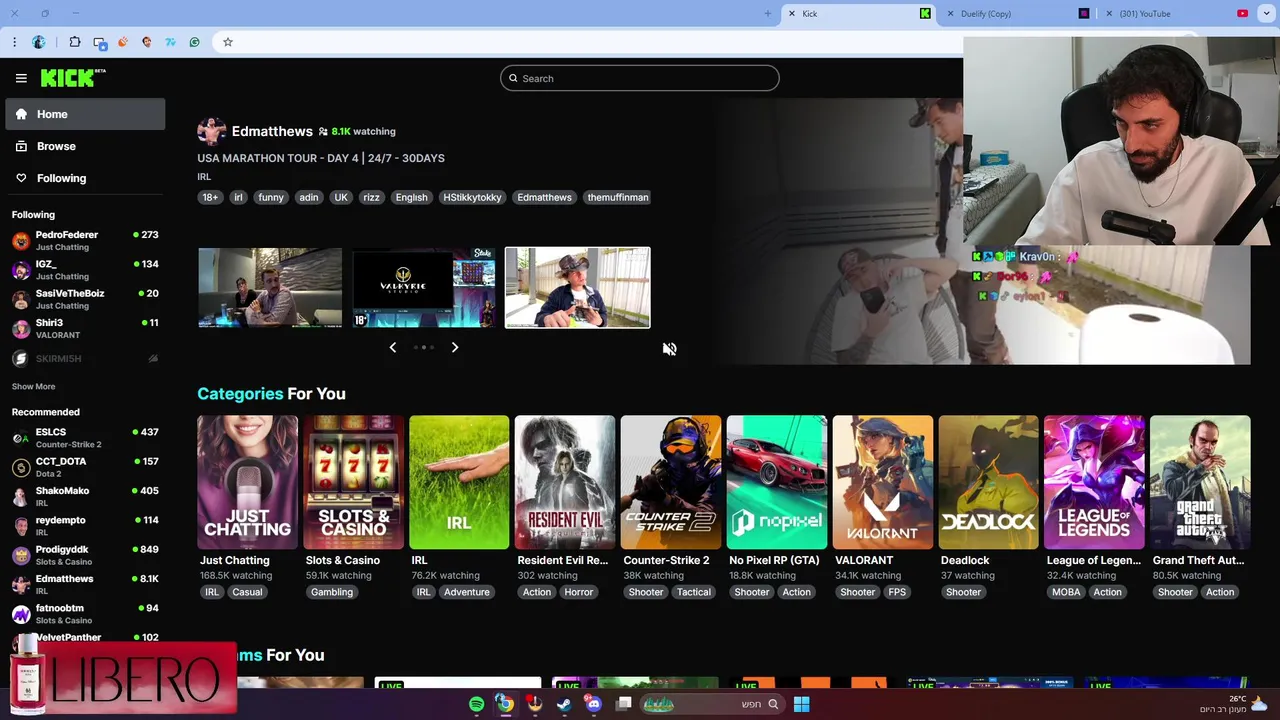This screenshot has width=1280, height=720.
Task: Open League of Legends category card
Action: pos(1094,482)
